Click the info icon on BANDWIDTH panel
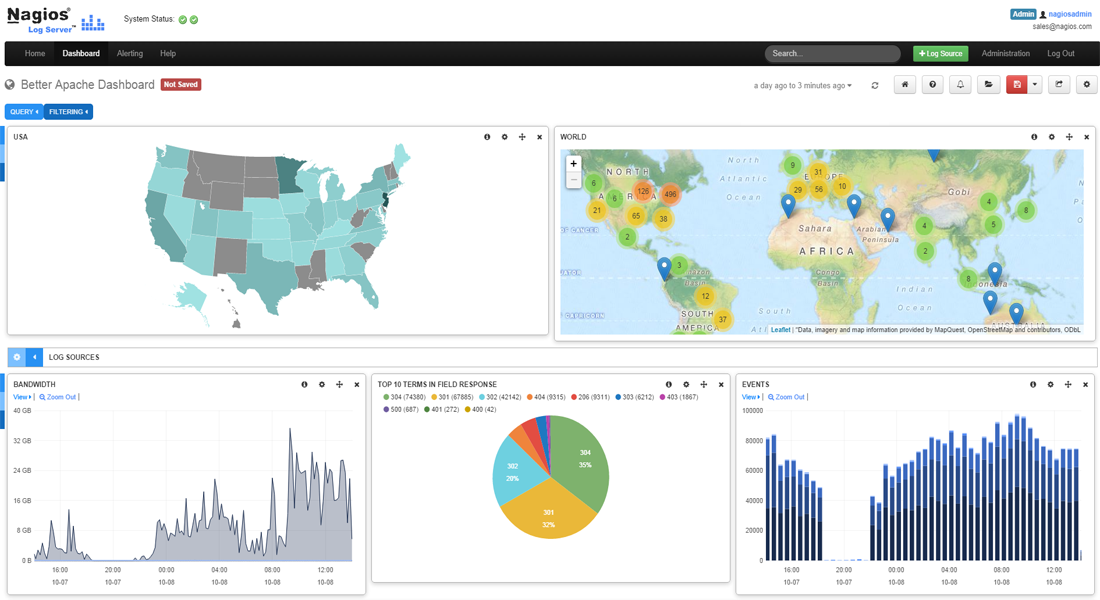 click(305, 383)
